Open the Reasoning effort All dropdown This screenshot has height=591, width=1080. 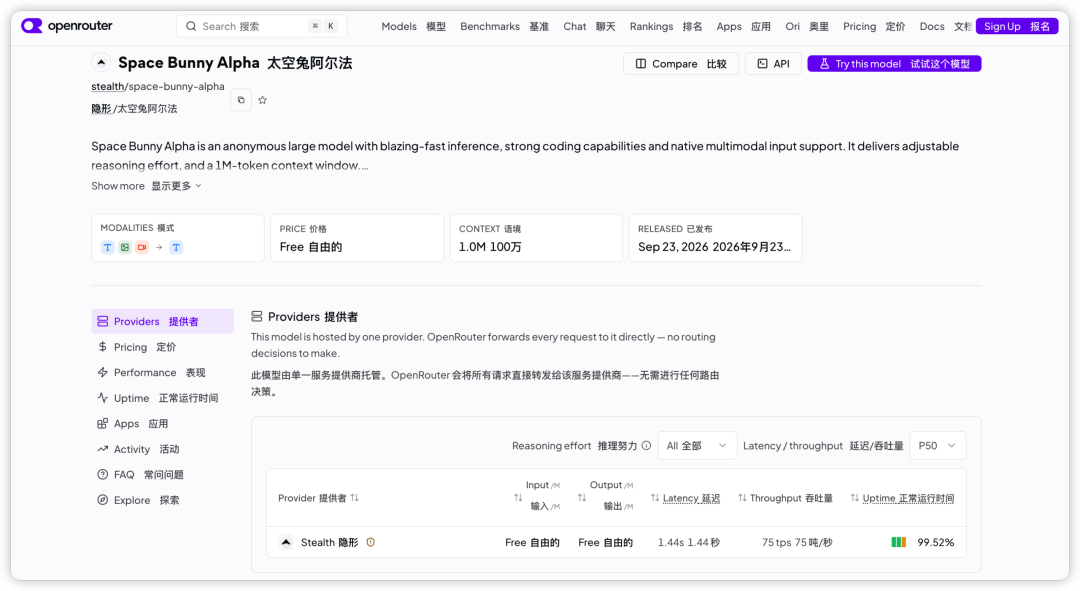coord(697,446)
